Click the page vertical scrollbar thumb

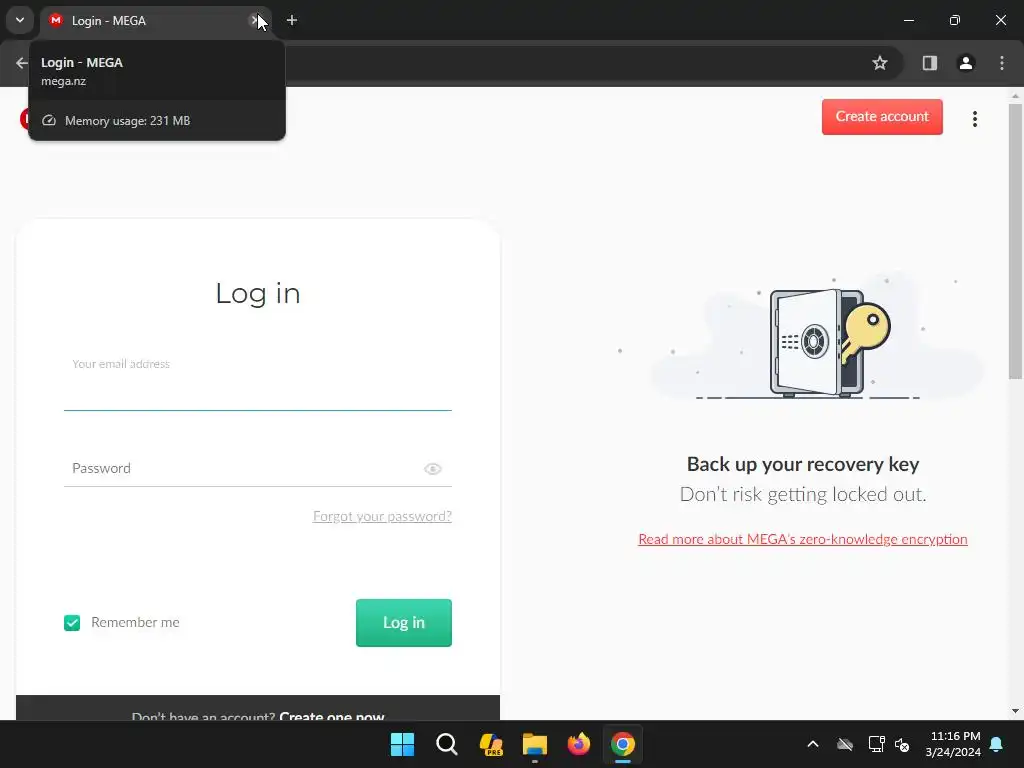[x=1015, y=242]
